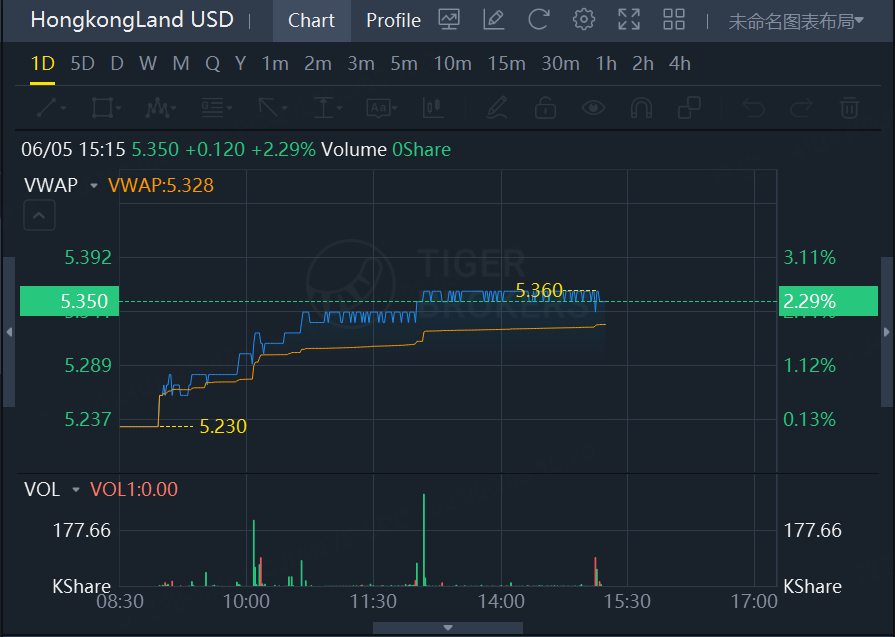
Task: Click the 5.230 low price label
Action: (223, 426)
